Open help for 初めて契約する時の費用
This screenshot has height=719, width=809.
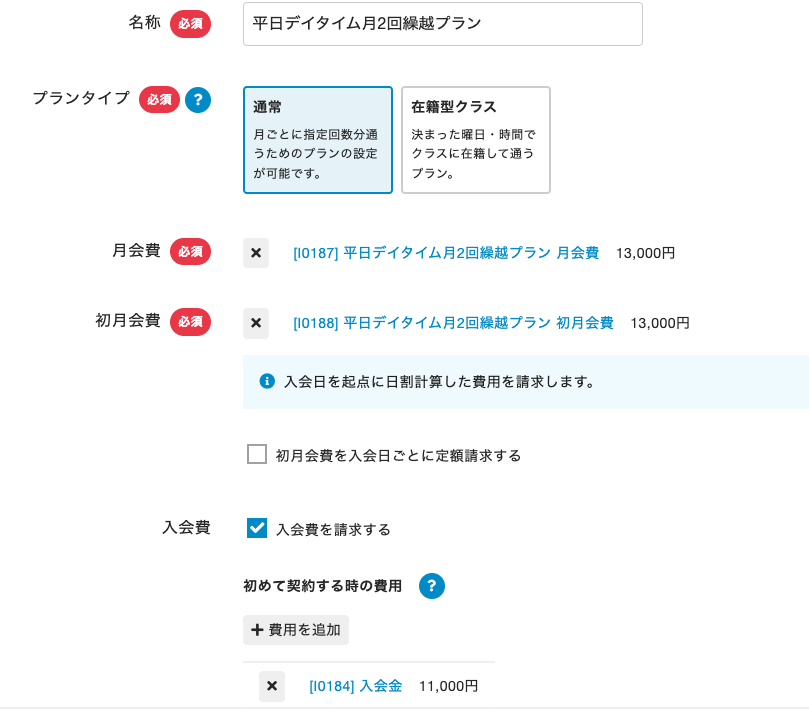(431, 586)
